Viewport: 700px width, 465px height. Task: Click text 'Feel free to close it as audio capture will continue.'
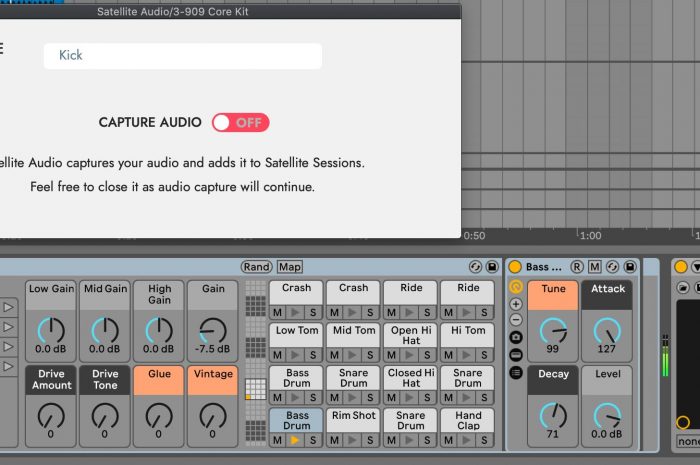[172, 187]
